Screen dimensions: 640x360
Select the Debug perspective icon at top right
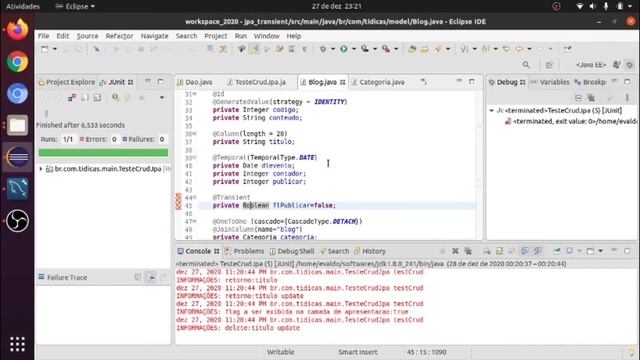pos(630,65)
